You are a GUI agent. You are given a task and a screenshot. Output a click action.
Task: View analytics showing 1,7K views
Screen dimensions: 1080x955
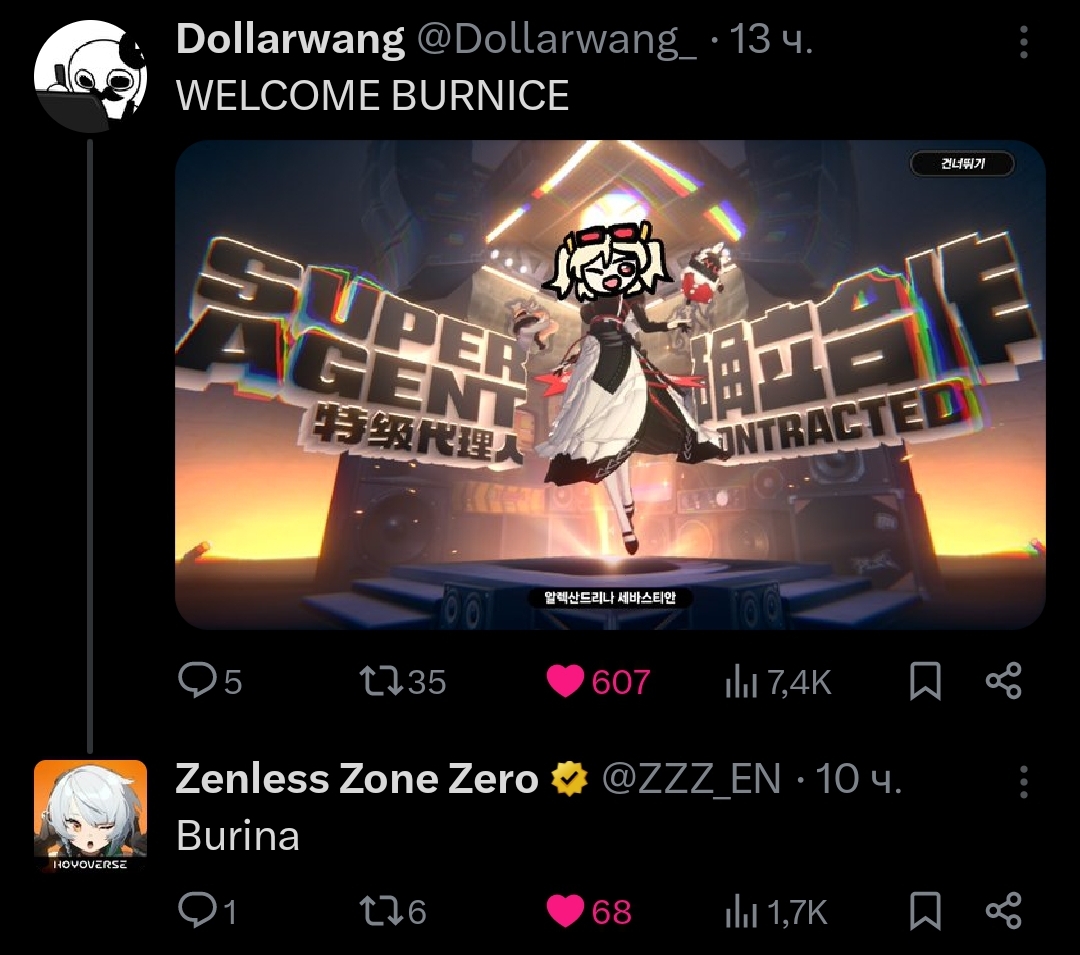coord(776,912)
